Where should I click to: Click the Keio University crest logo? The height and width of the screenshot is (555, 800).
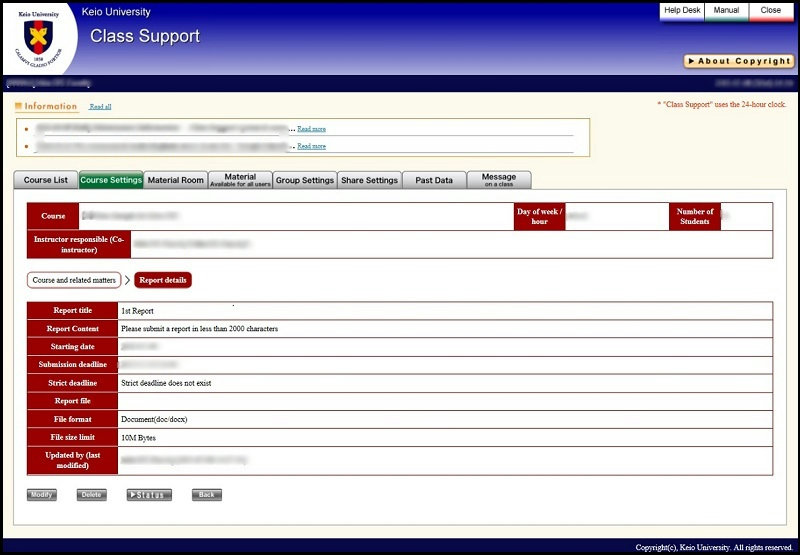tap(39, 39)
